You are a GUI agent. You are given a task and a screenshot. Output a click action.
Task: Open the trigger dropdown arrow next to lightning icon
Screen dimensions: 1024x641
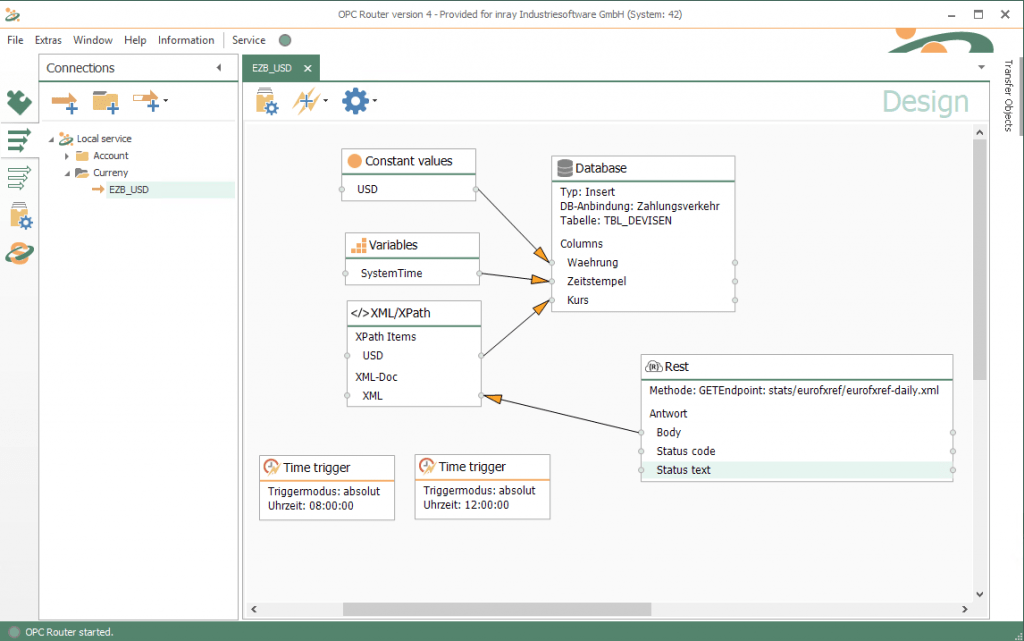(325, 101)
